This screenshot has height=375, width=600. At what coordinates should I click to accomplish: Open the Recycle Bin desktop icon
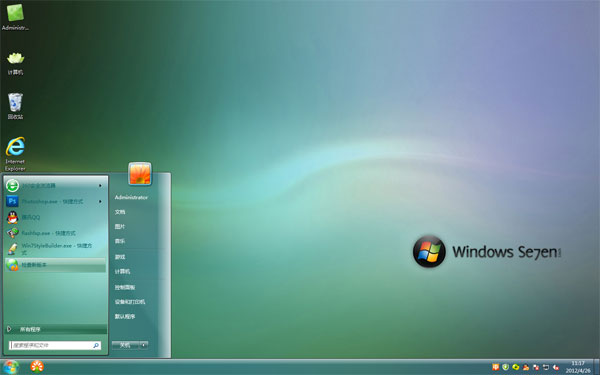pyautogui.click(x=15, y=106)
